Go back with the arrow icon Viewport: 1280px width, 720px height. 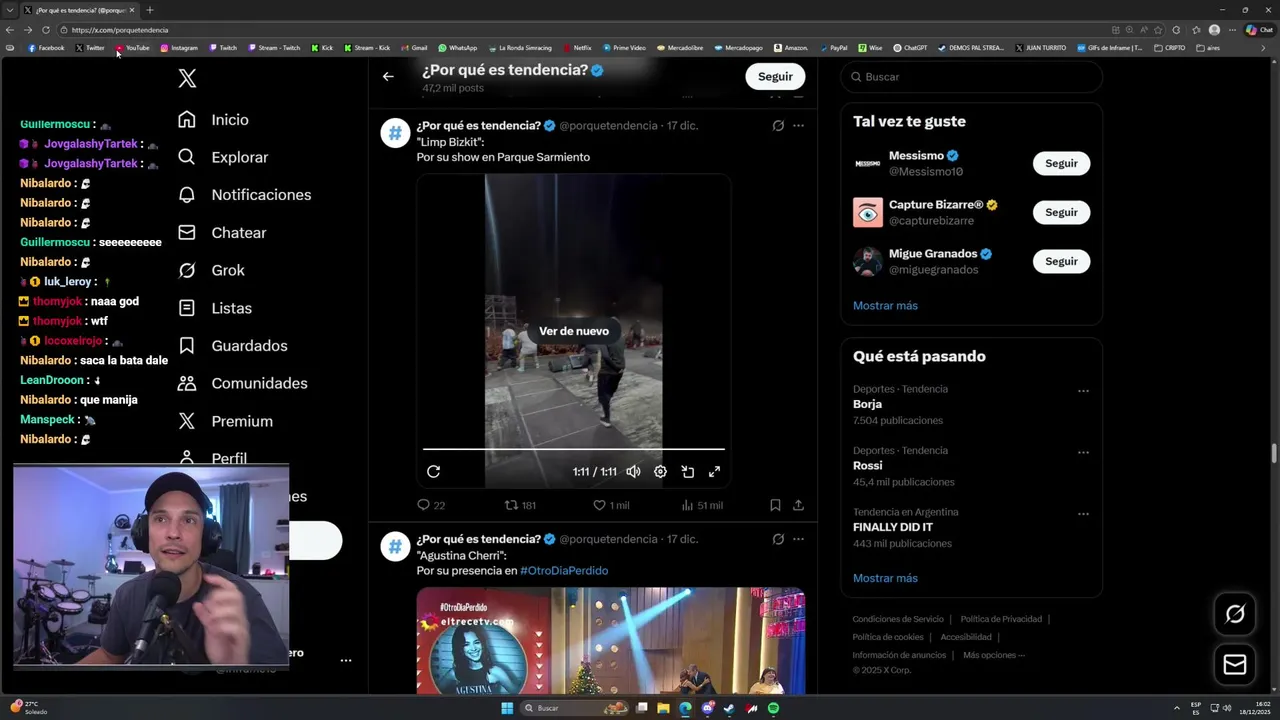388,76
